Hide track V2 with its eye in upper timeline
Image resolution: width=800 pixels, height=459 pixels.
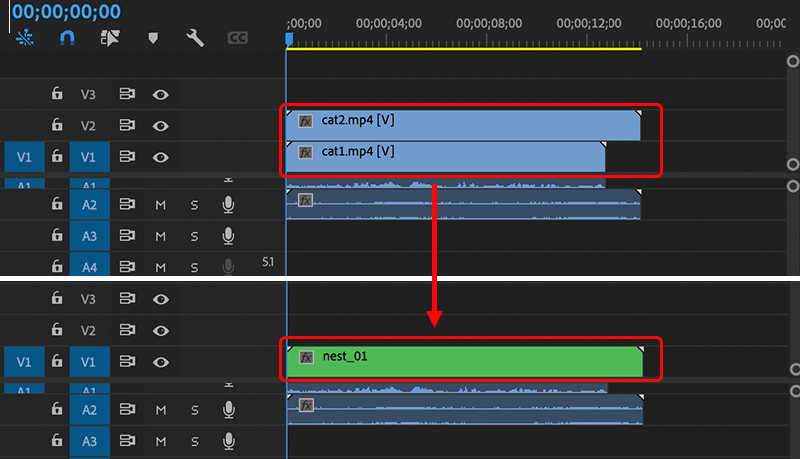click(160, 125)
